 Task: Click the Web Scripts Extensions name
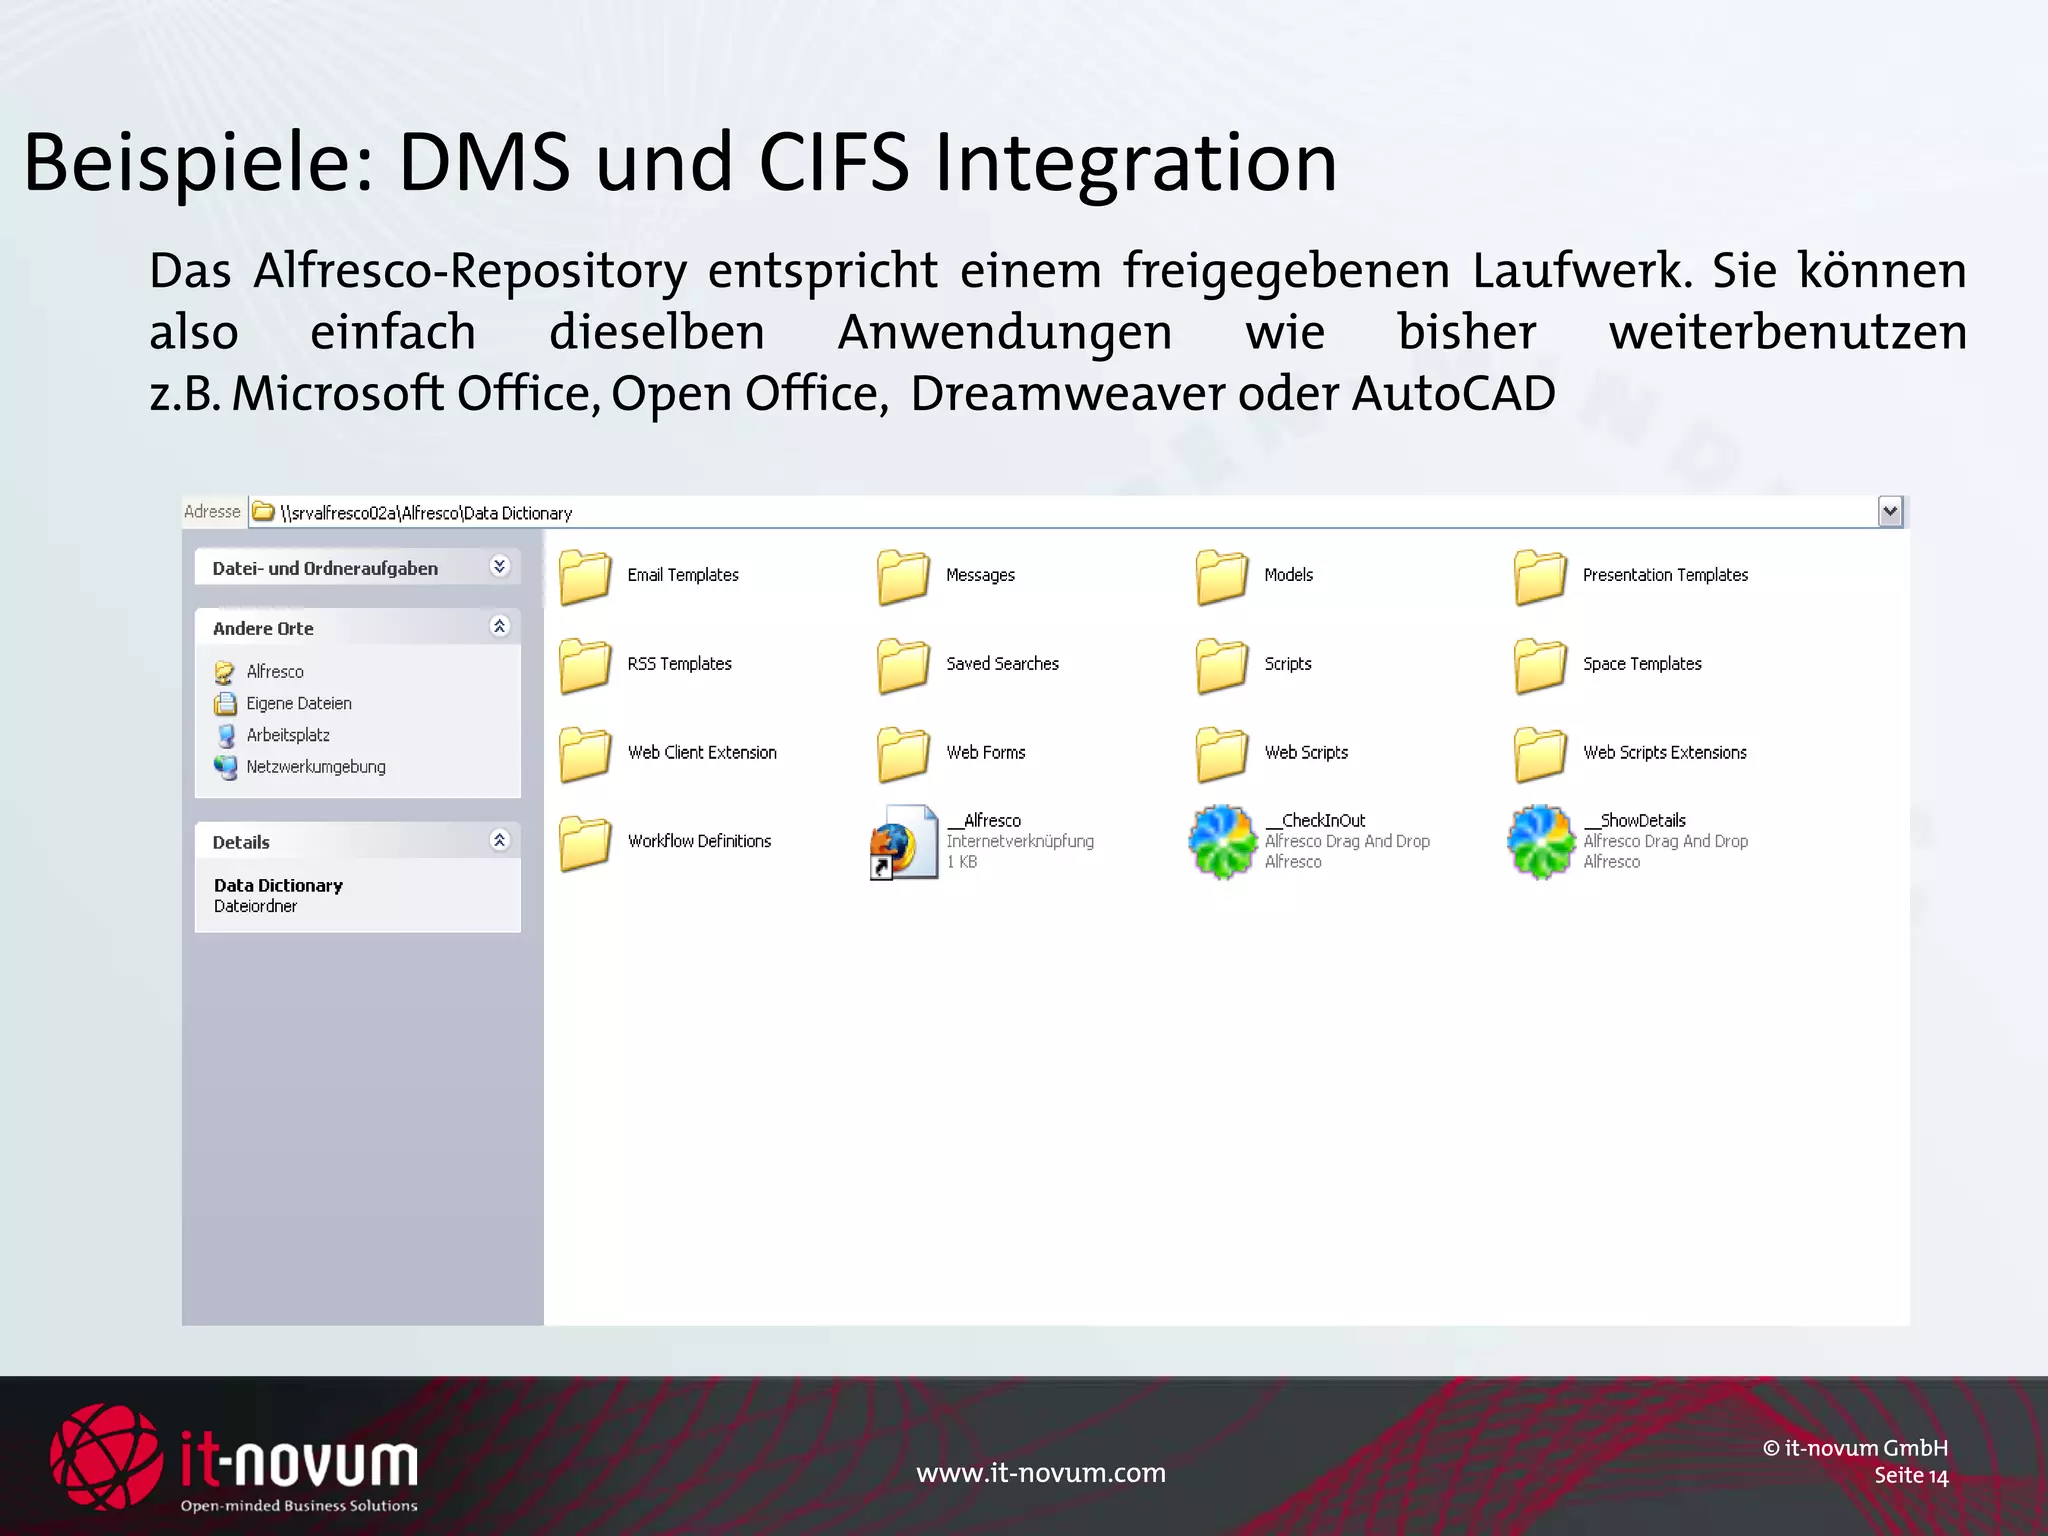click(x=1664, y=753)
